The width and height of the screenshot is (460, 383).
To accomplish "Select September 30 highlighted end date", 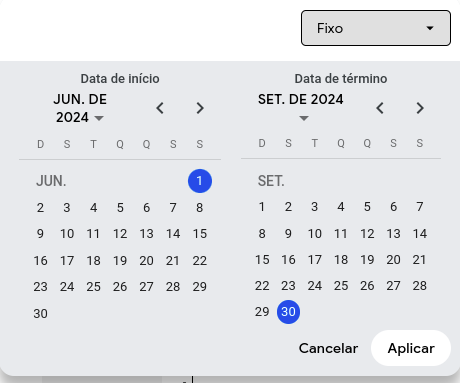I will (x=288, y=312).
